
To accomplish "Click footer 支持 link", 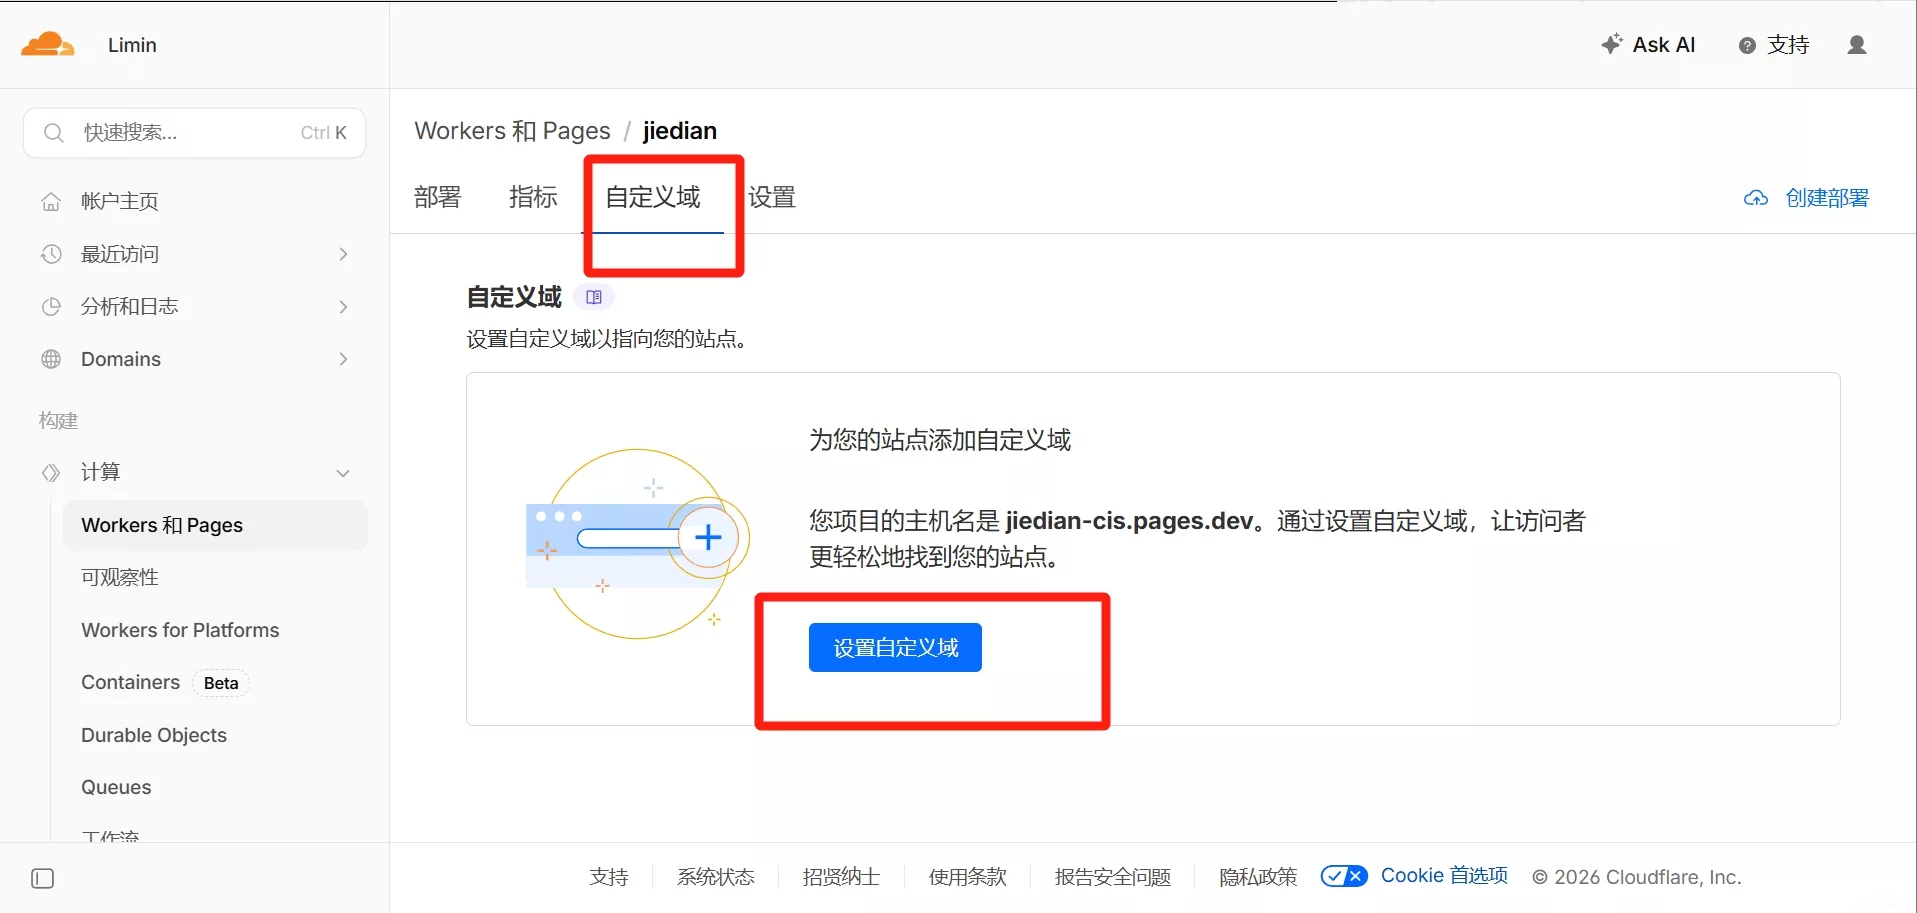I will tap(609, 877).
